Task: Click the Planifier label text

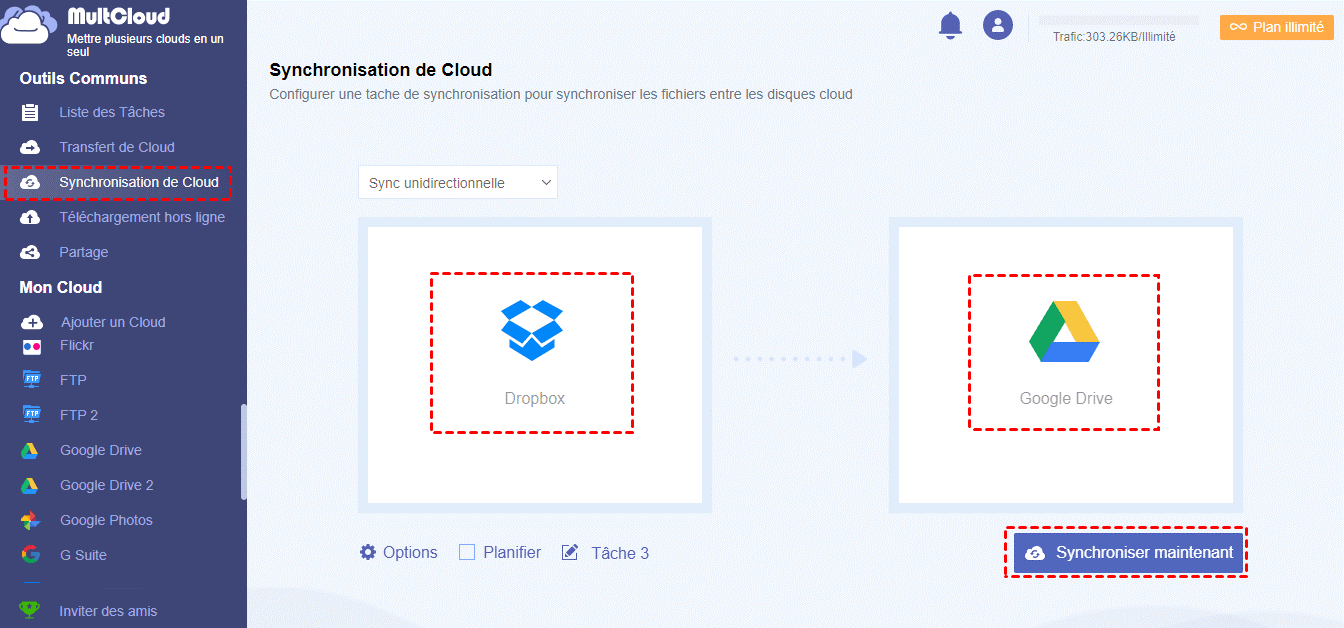Action: pyautogui.click(x=512, y=552)
